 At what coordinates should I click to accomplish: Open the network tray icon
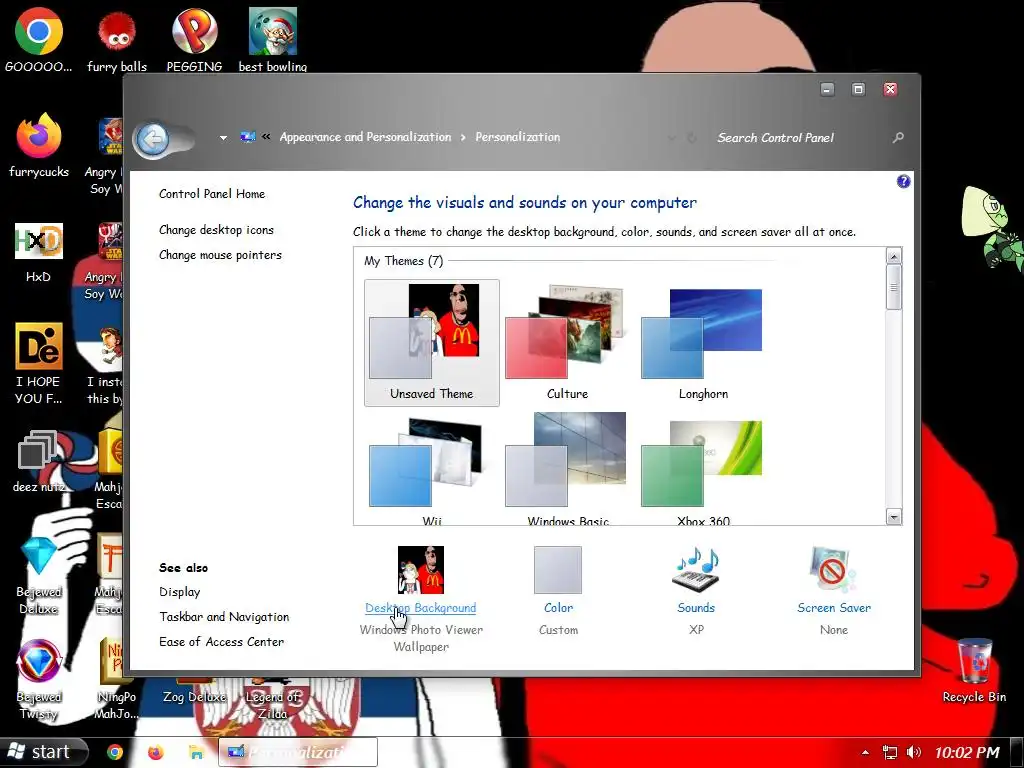pos(889,752)
